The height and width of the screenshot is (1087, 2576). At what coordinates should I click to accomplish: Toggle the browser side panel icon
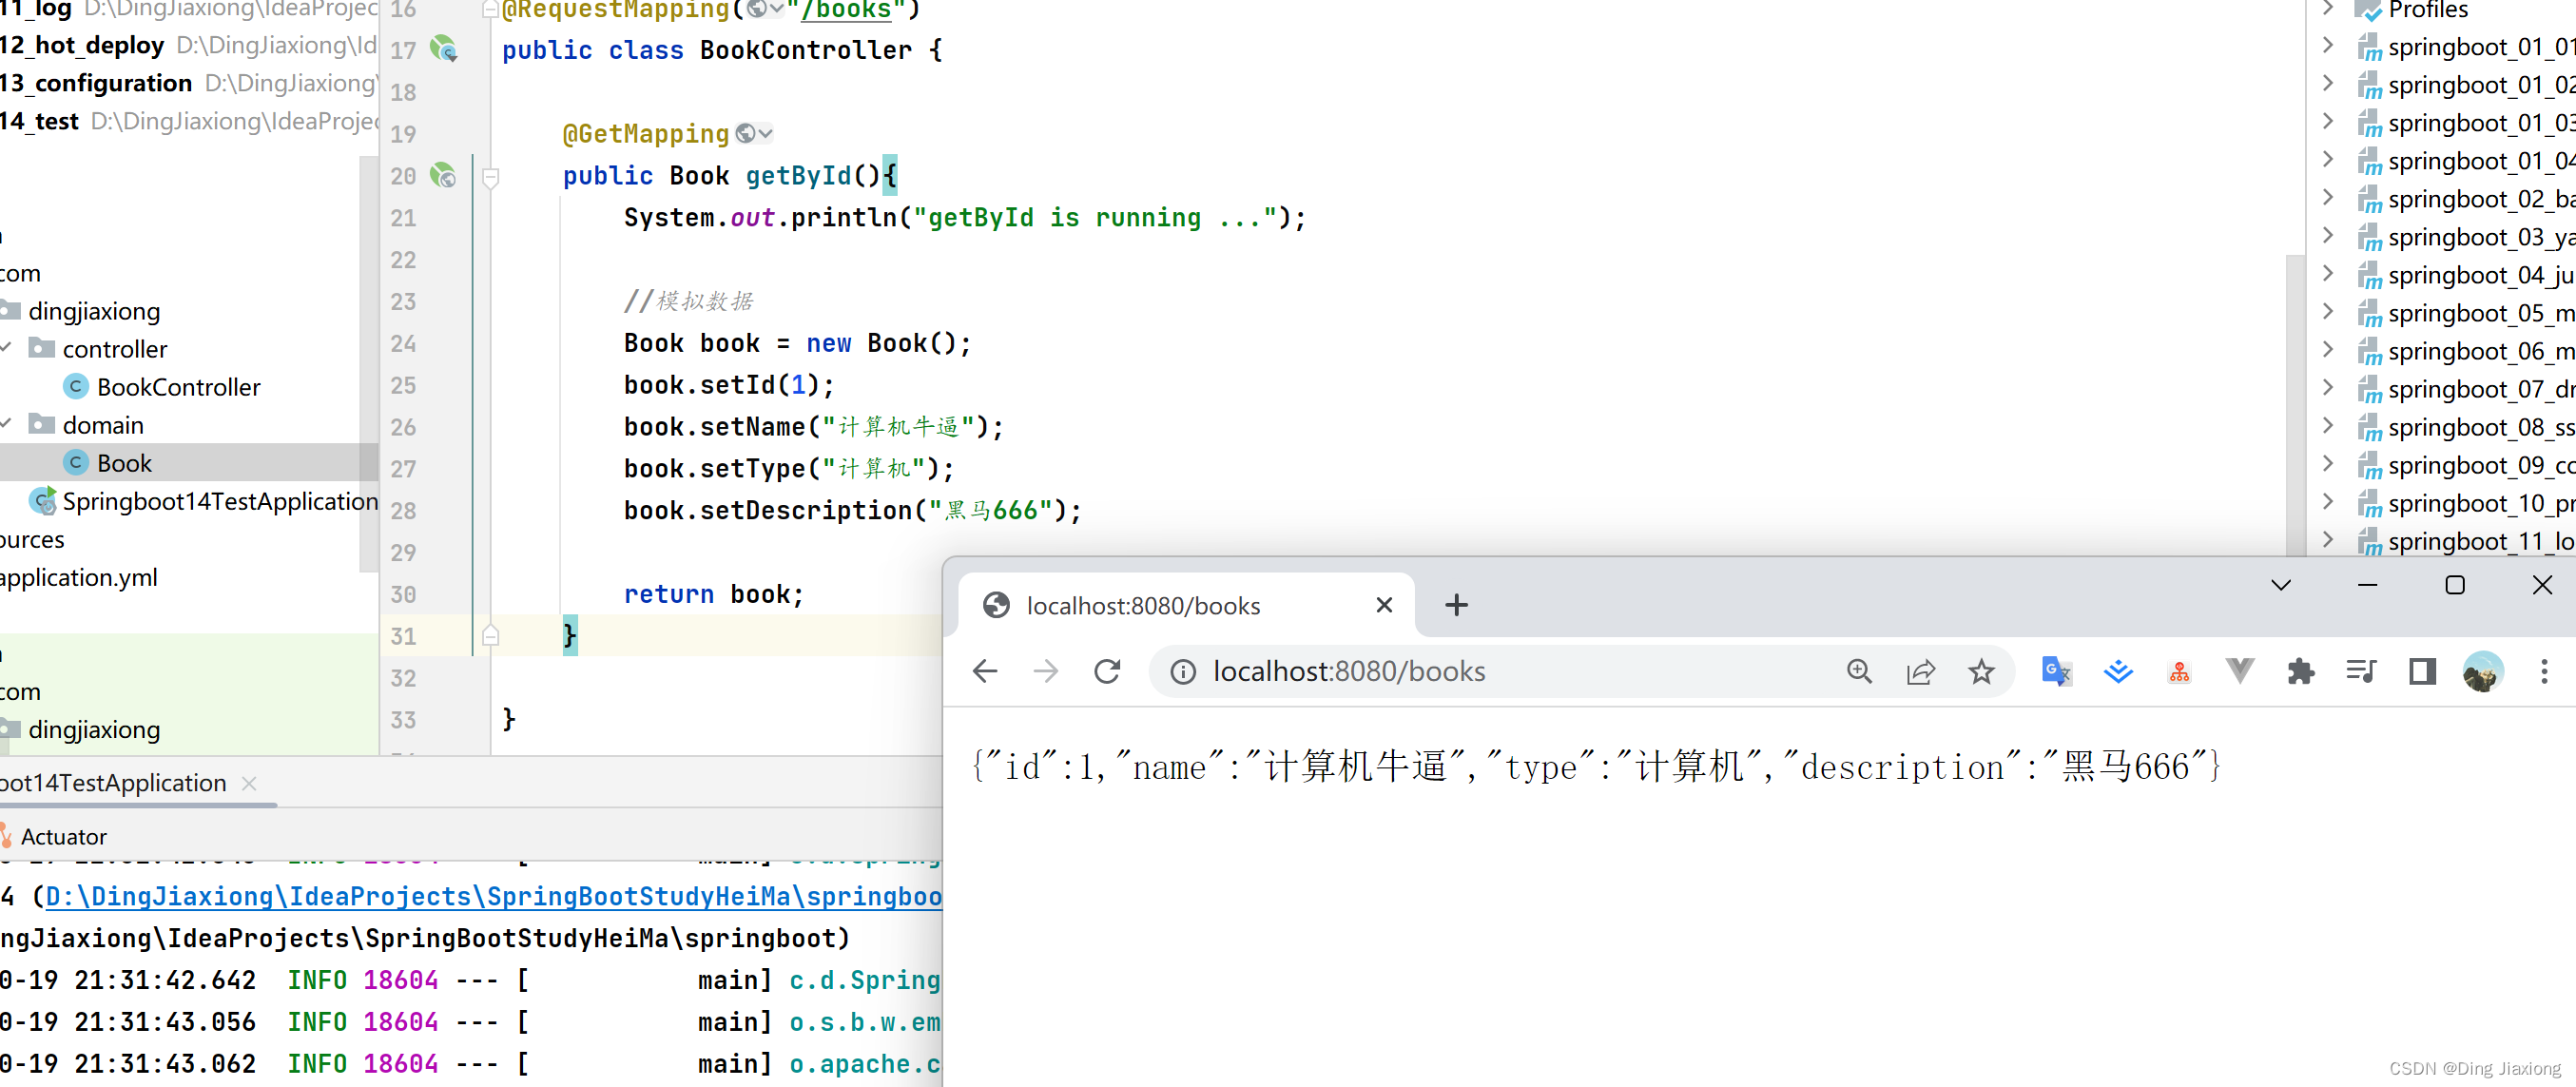point(2422,671)
